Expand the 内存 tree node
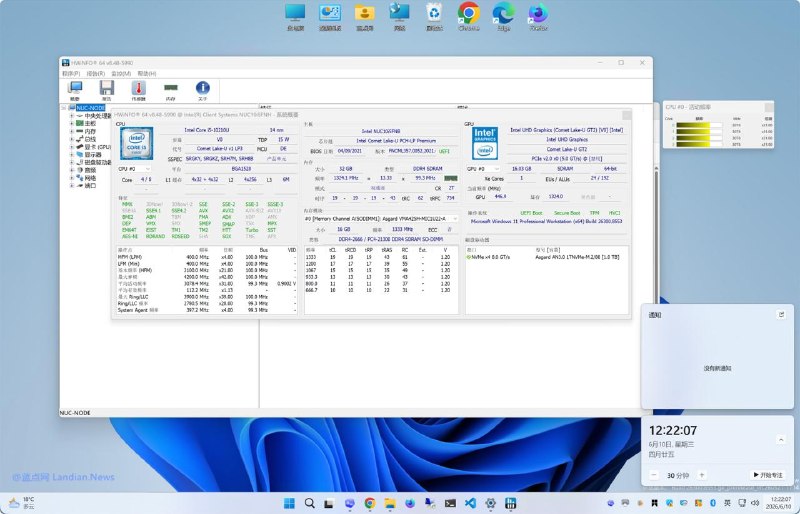 point(71,131)
